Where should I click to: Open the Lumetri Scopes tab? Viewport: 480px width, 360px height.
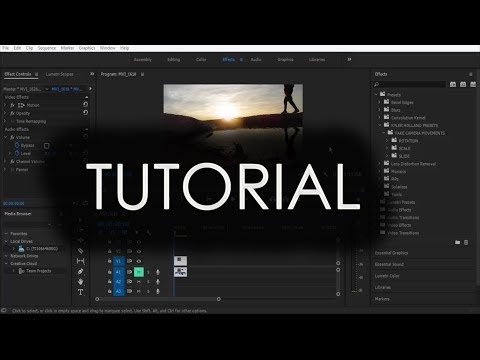point(60,74)
